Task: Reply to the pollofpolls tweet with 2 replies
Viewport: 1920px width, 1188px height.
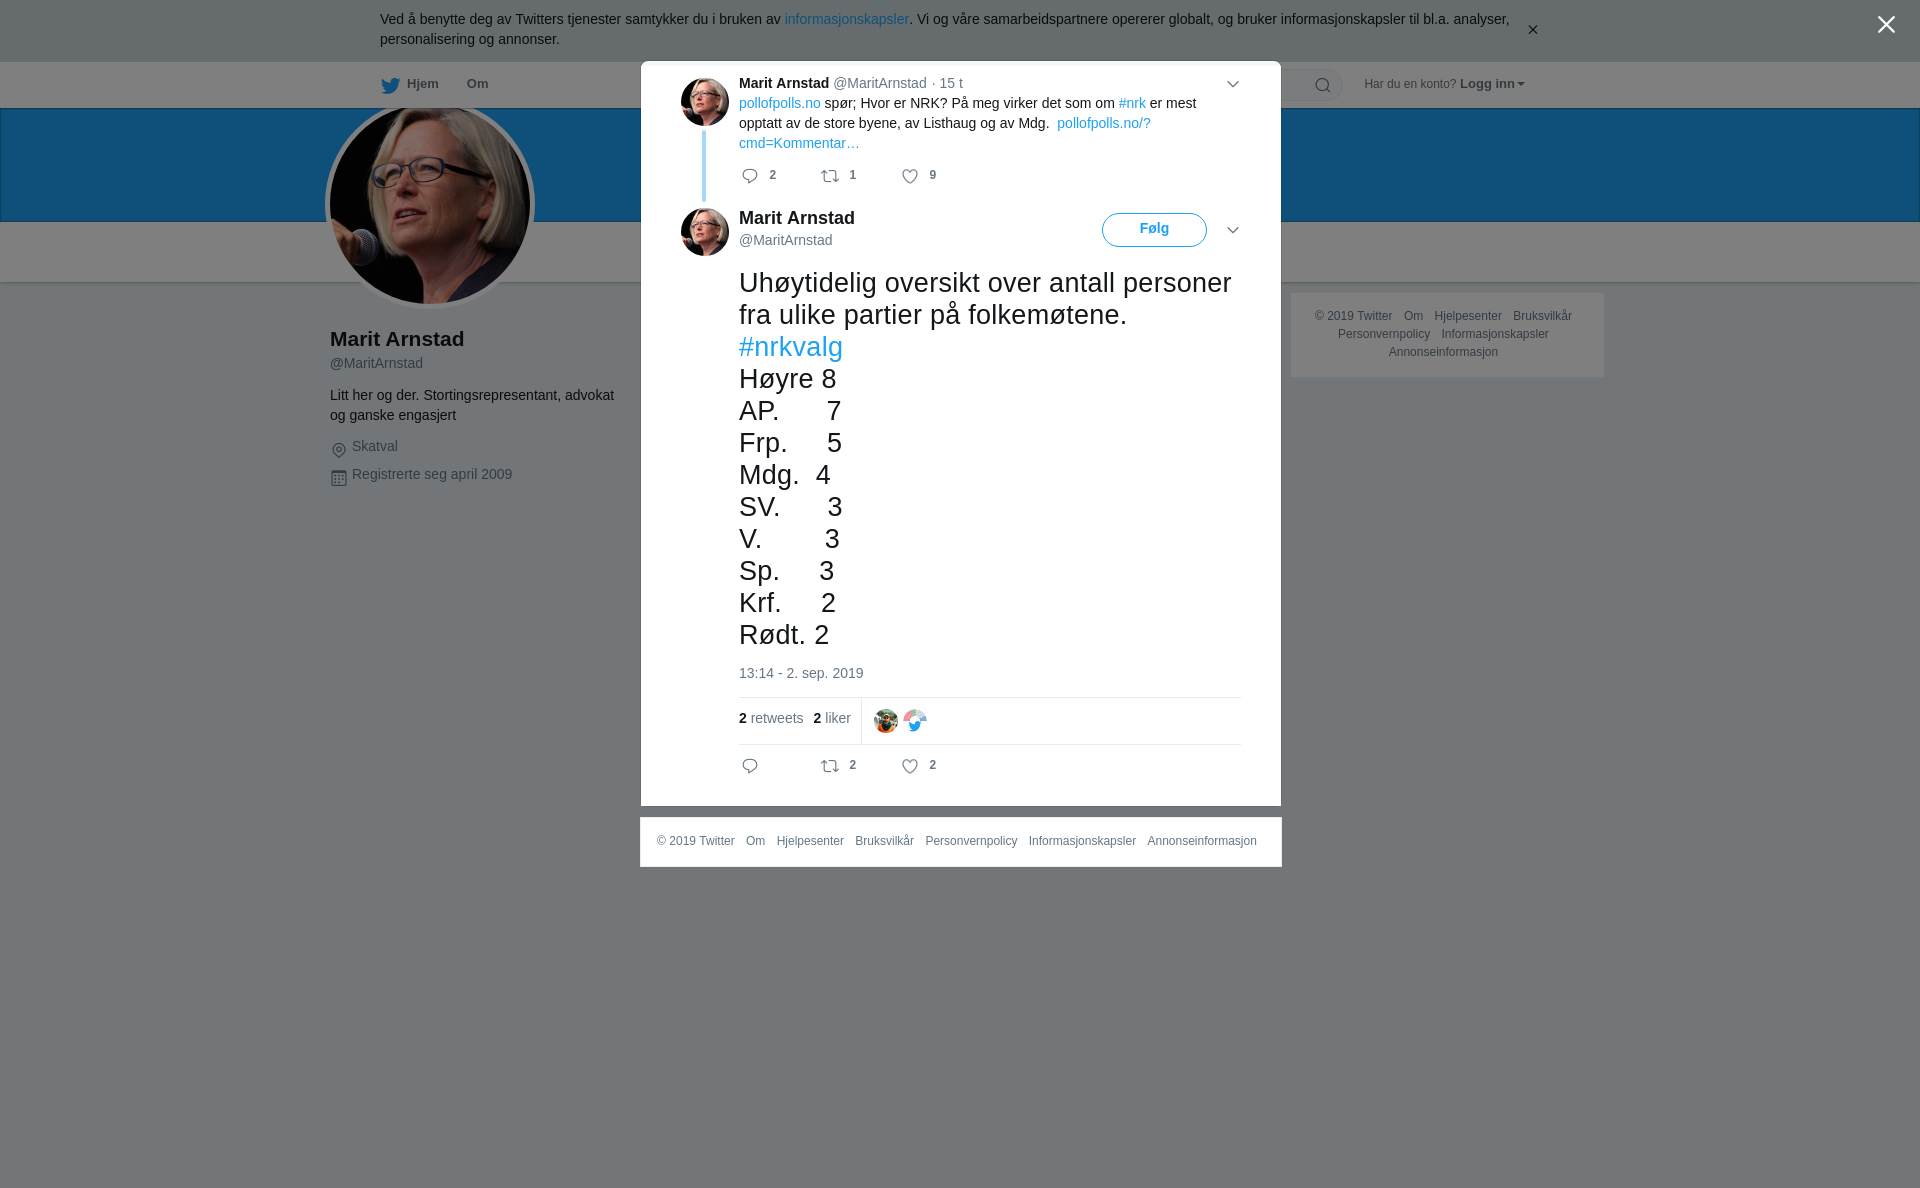Action: pos(750,176)
